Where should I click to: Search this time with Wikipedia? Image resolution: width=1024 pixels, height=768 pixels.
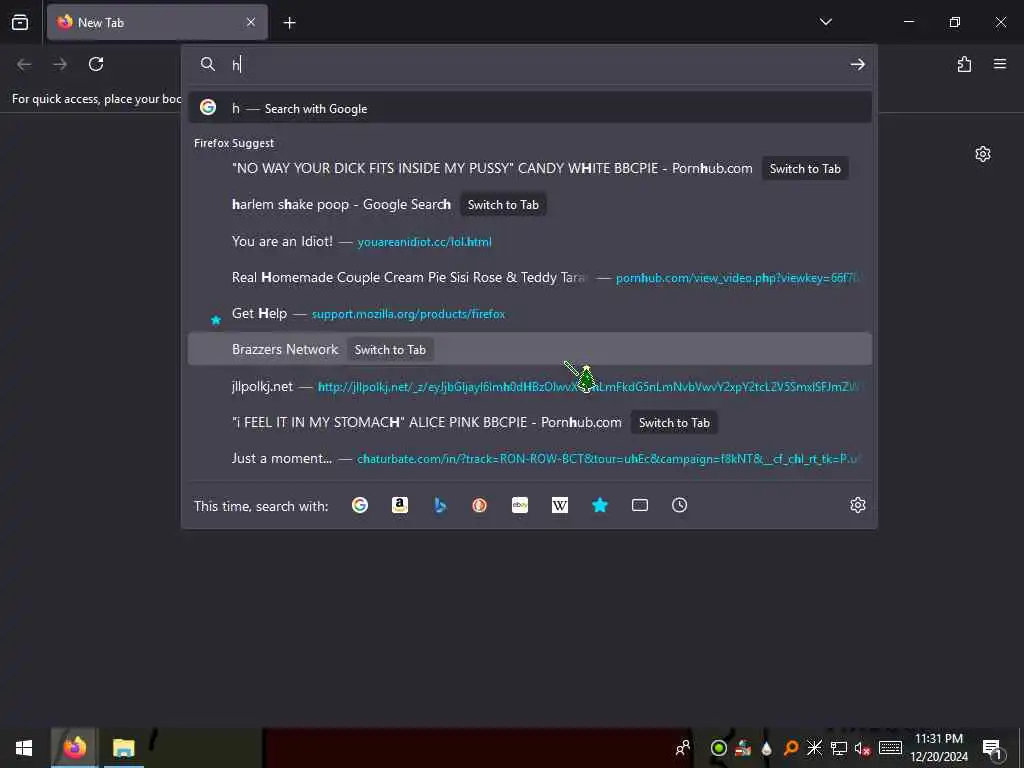[x=560, y=505]
